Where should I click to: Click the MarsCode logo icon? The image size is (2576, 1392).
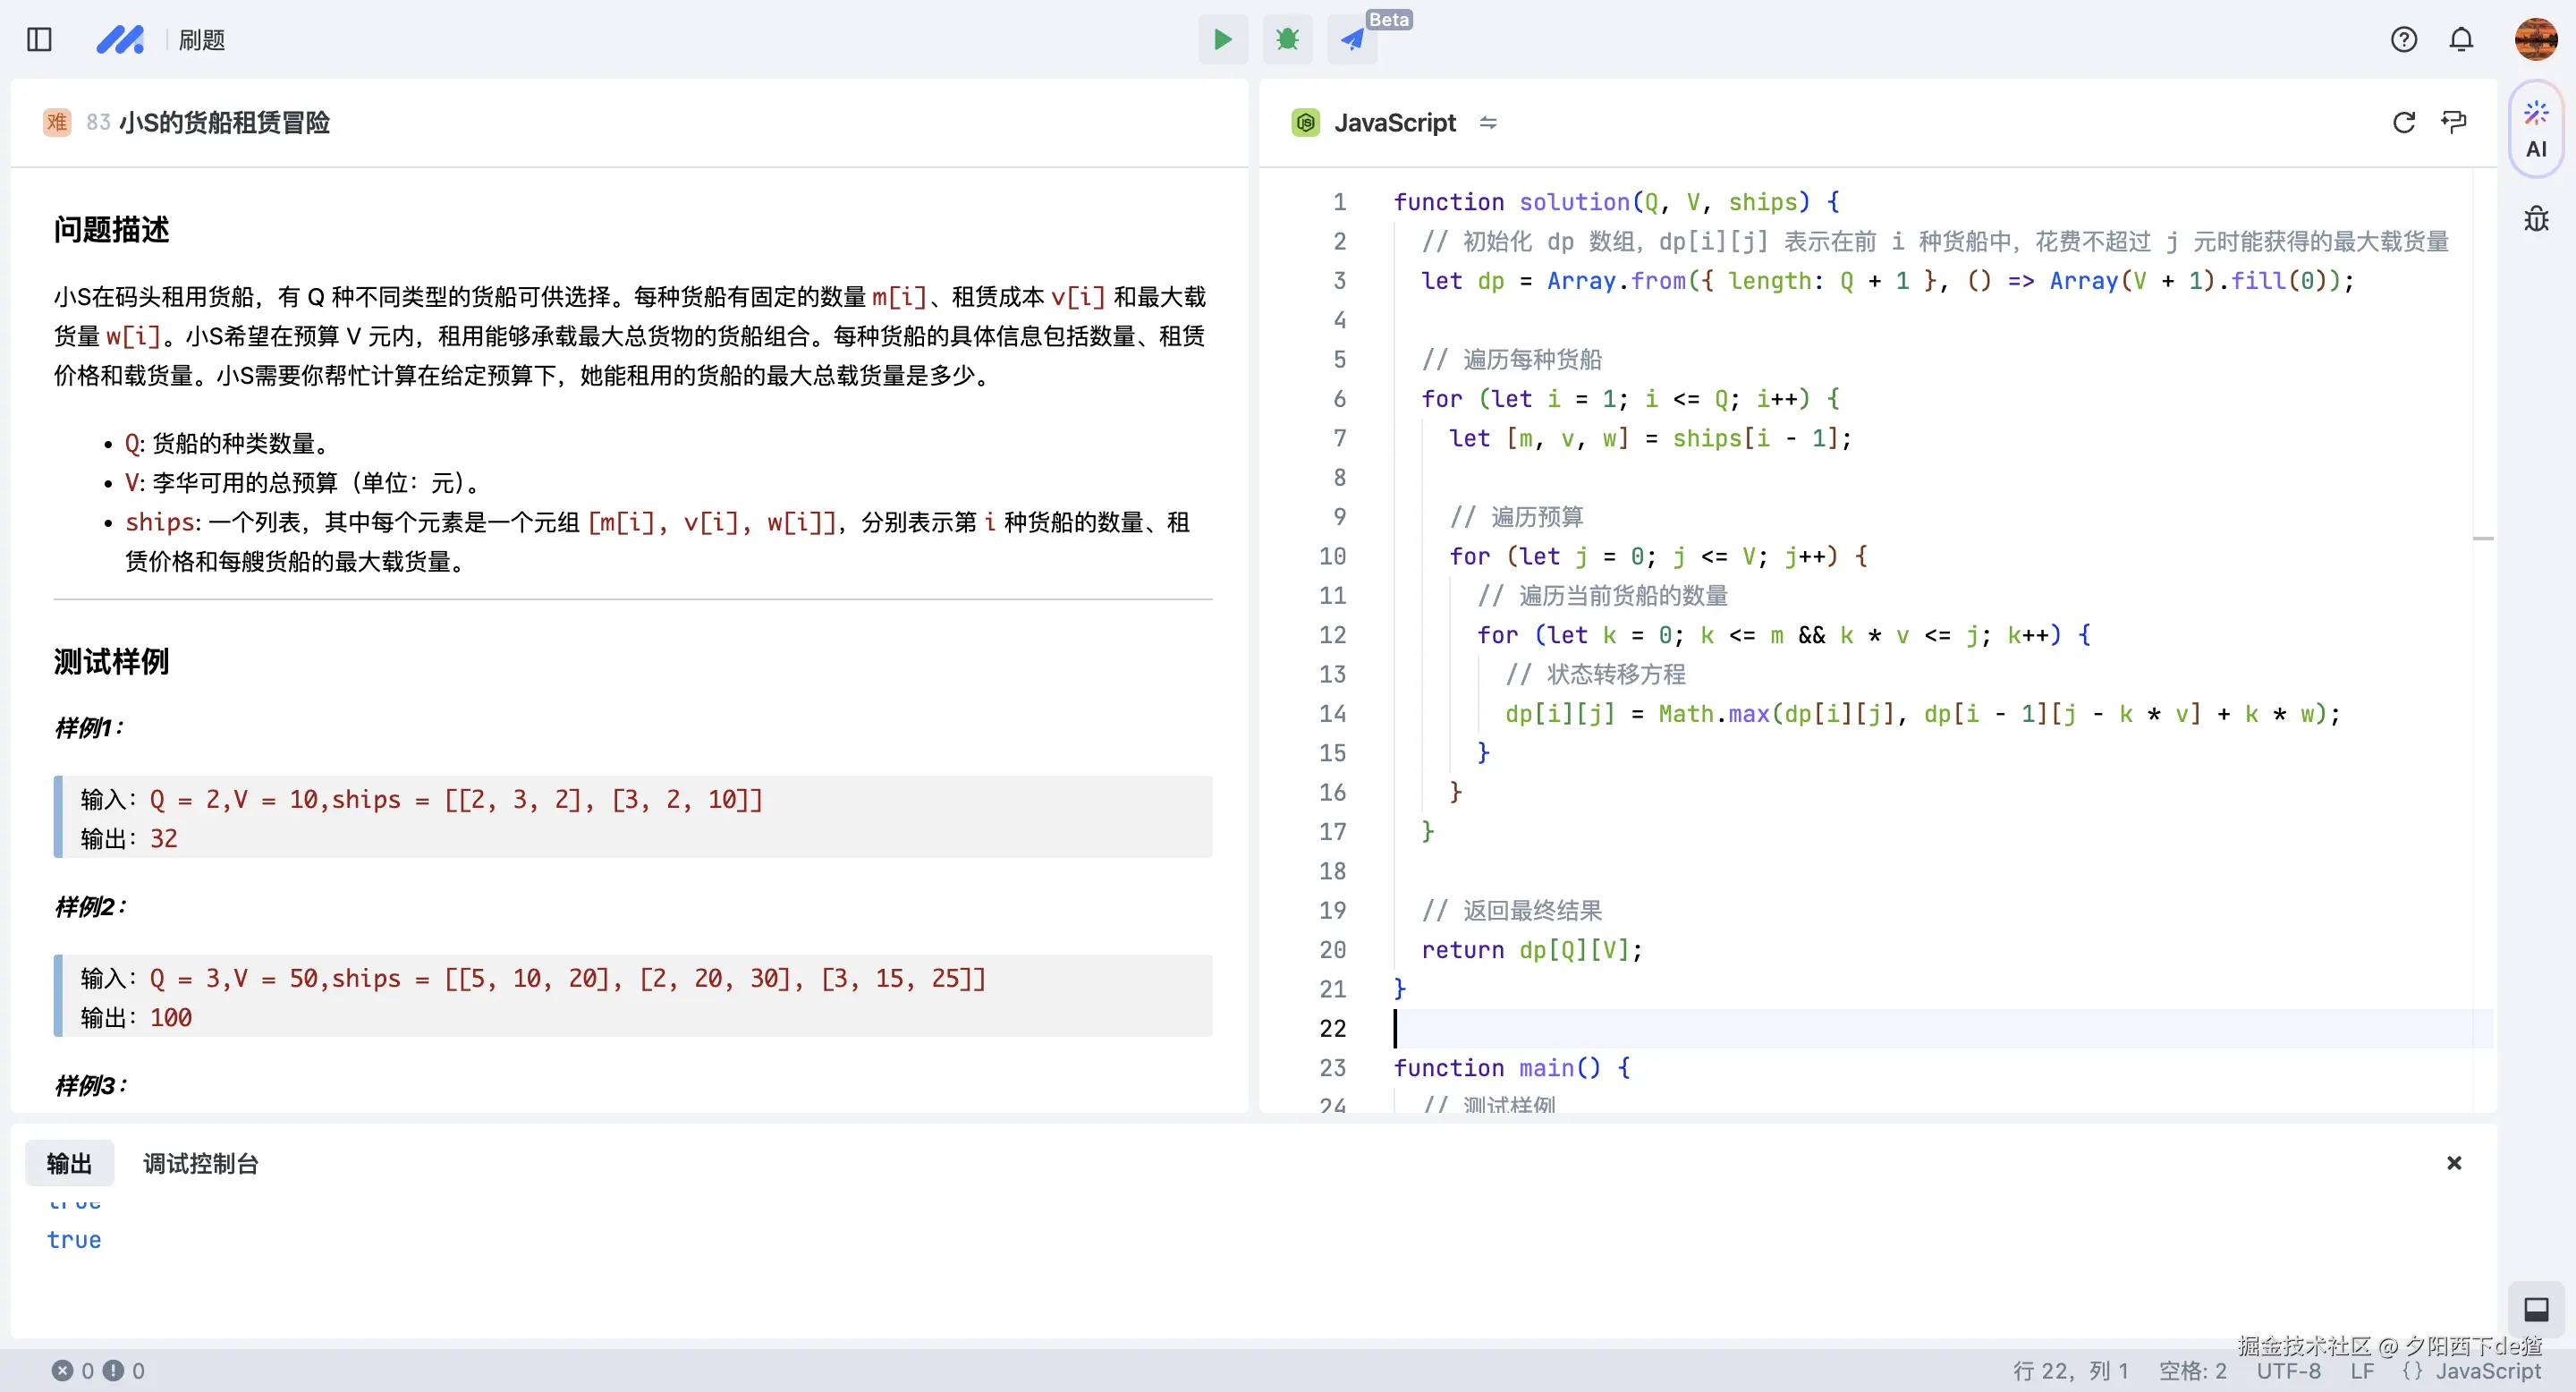coord(120,40)
